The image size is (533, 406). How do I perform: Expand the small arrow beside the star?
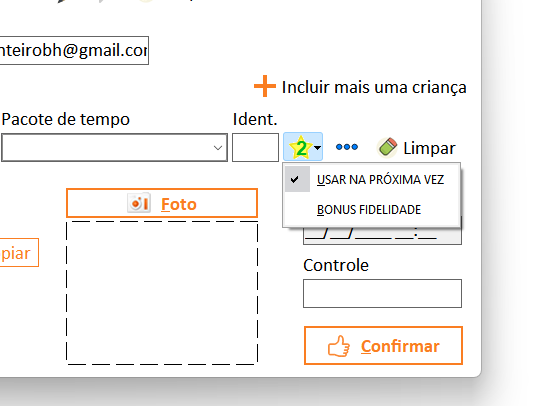point(317,147)
